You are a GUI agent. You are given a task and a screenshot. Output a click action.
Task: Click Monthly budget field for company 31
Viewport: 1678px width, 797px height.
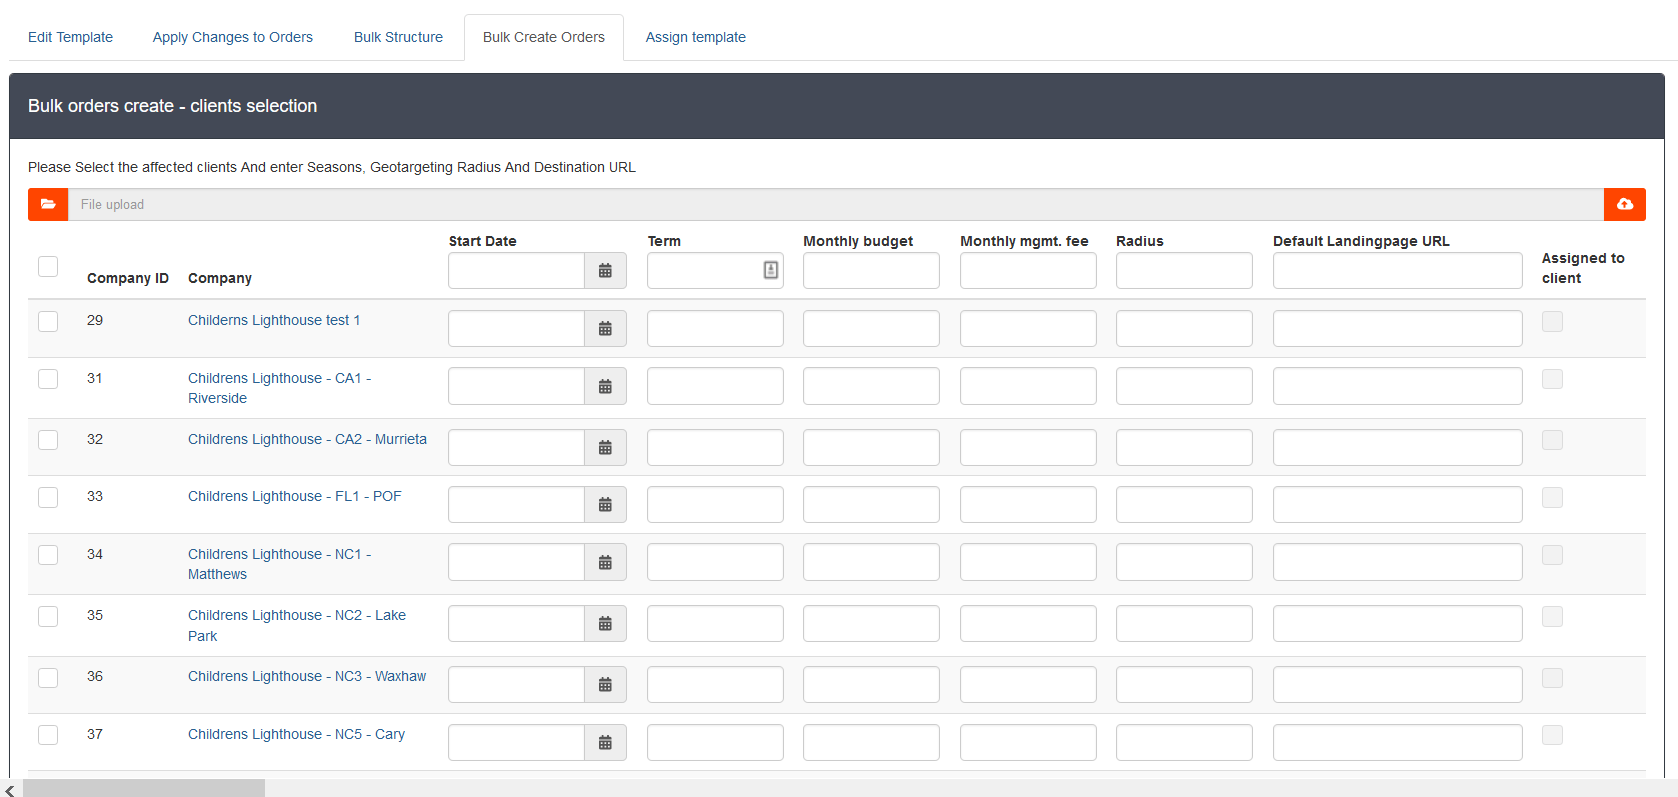(x=871, y=387)
